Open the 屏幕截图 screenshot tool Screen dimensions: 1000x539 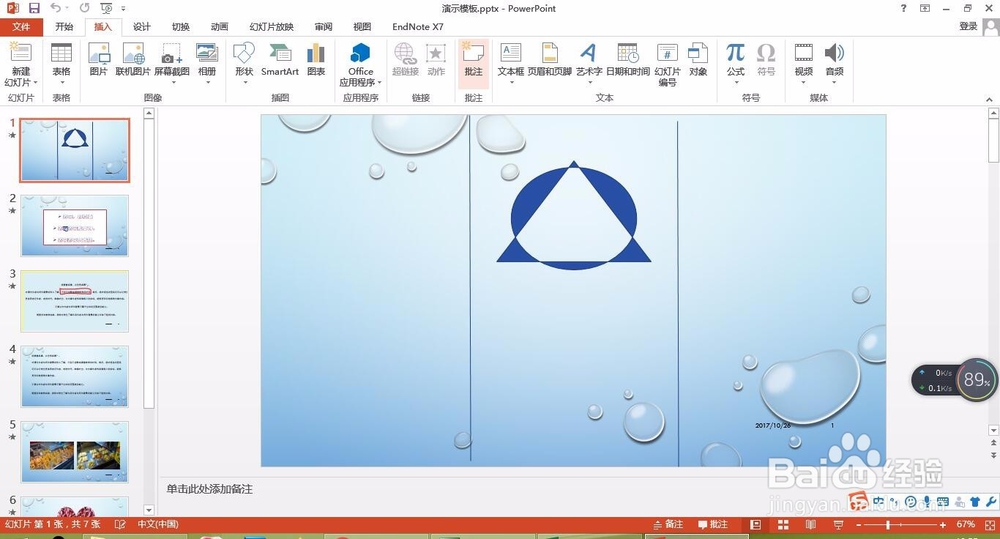[172, 53]
